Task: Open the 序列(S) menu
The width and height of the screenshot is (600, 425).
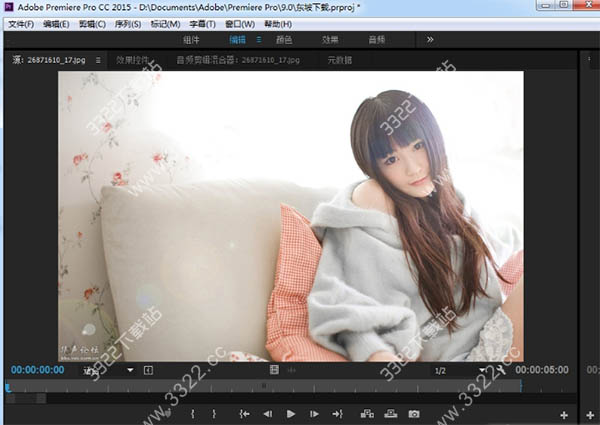Action: (x=128, y=24)
